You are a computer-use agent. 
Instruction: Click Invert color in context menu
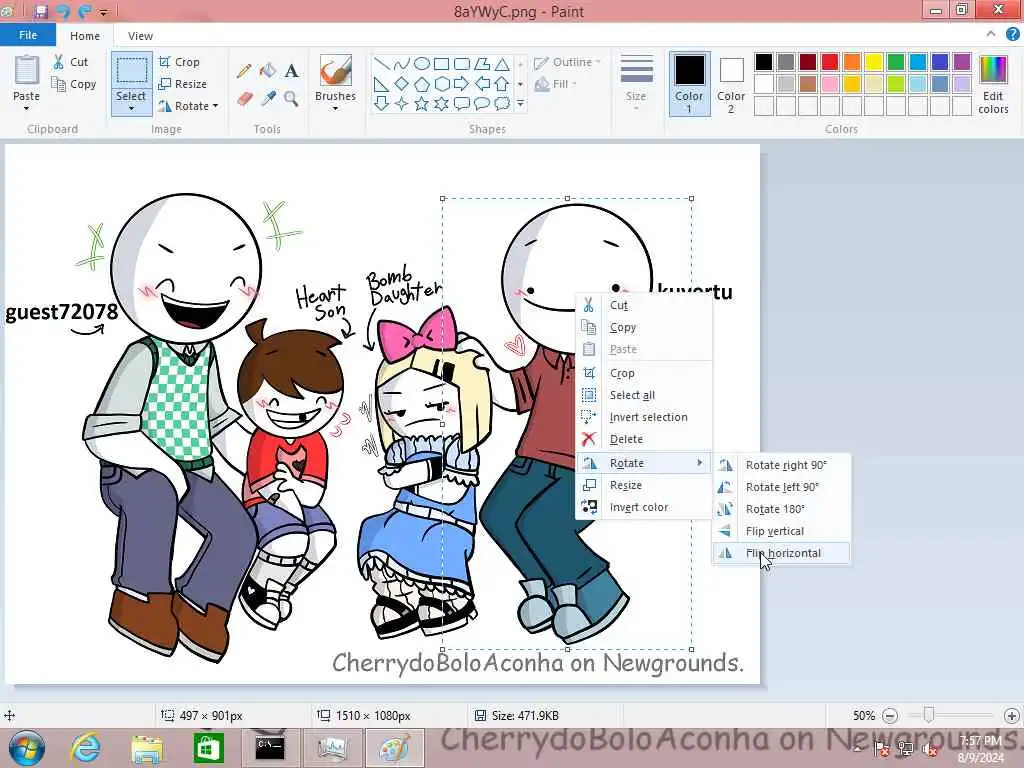(x=644, y=507)
